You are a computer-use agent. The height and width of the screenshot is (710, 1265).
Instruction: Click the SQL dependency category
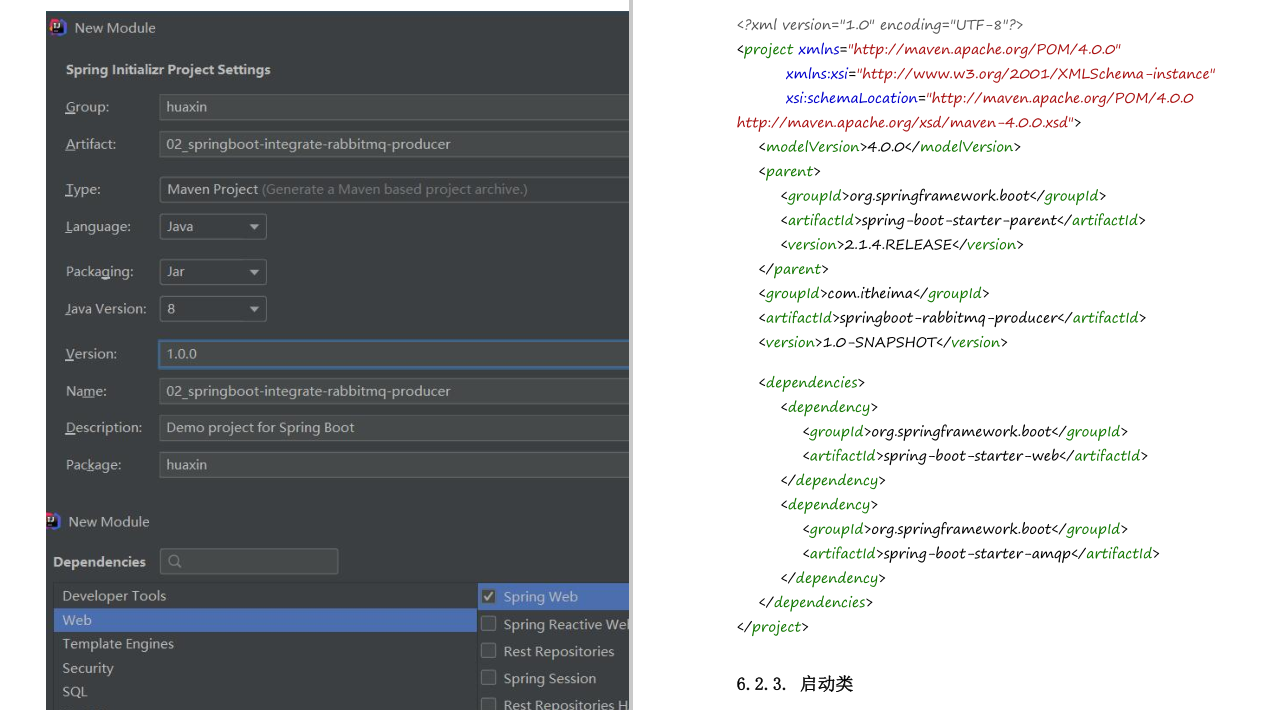pyautogui.click(x=74, y=691)
